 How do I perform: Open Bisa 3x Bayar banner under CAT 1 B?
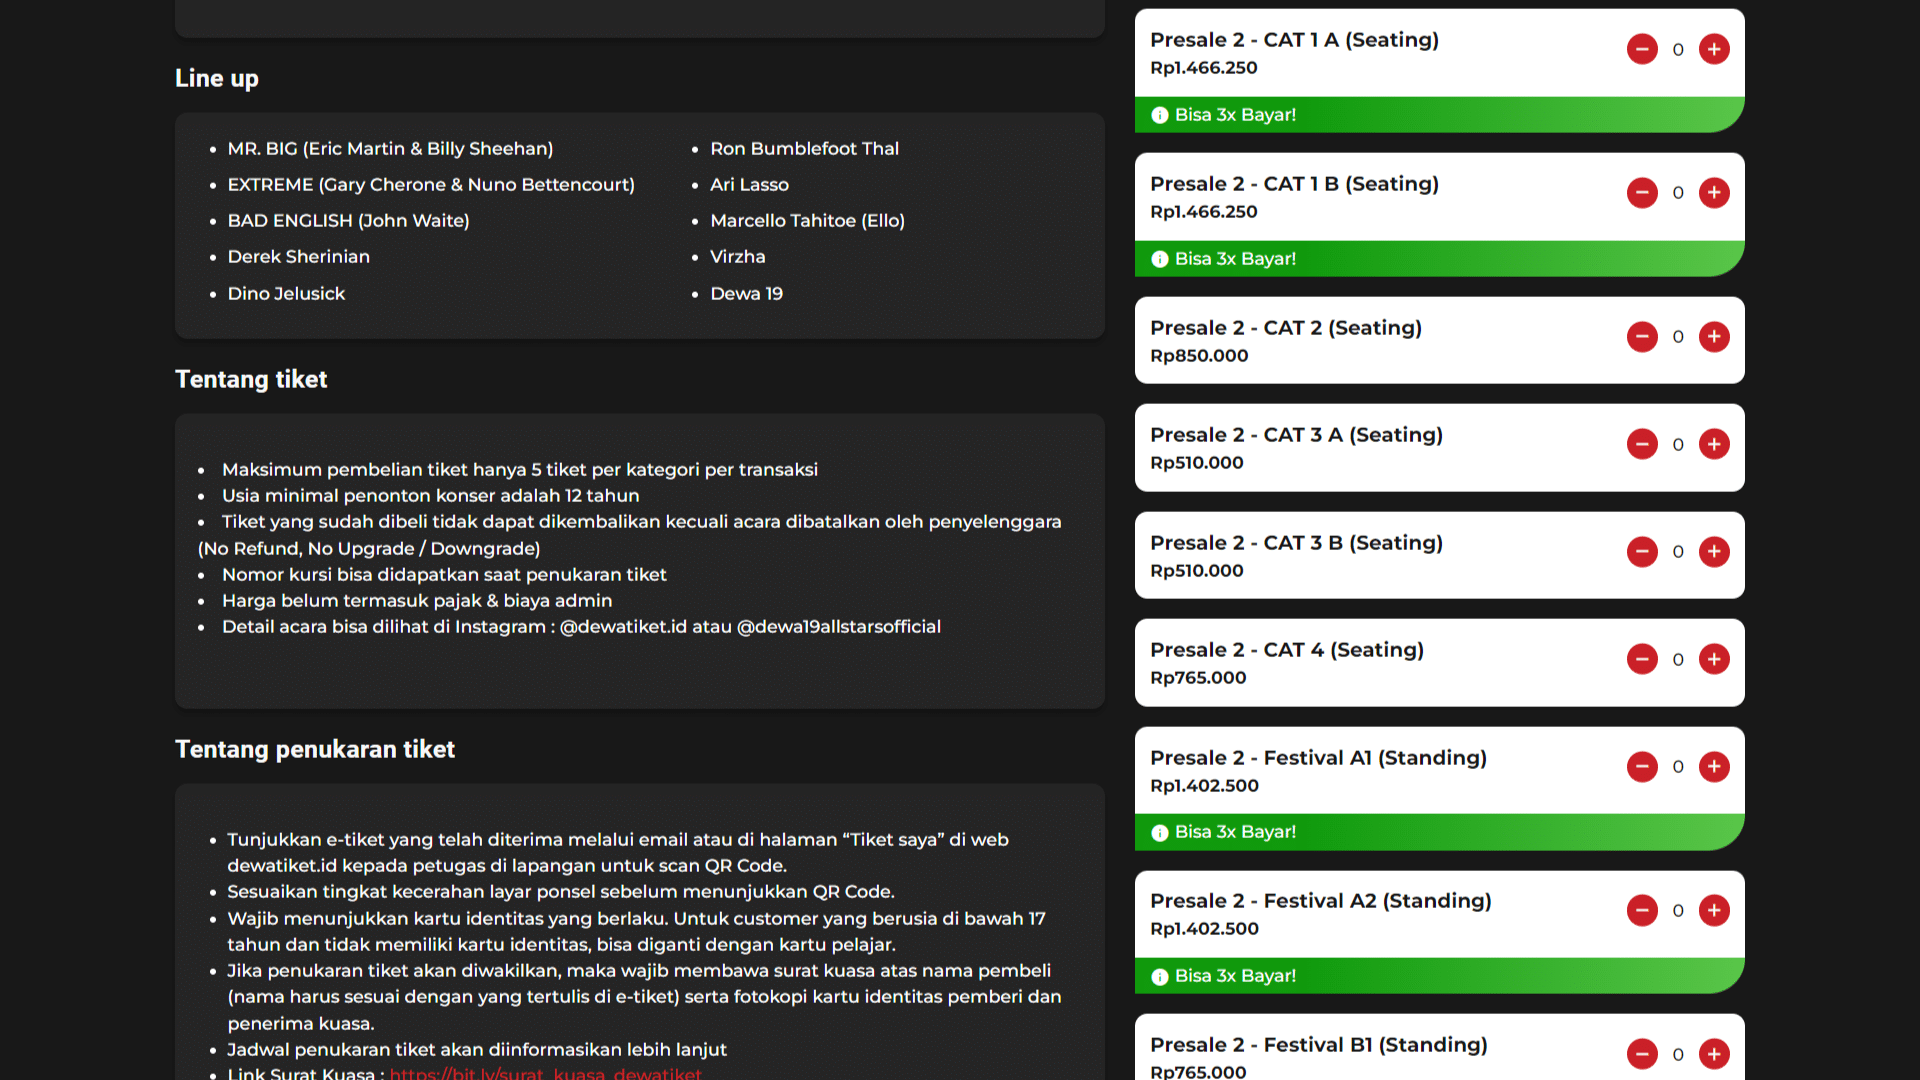click(x=1440, y=259)
